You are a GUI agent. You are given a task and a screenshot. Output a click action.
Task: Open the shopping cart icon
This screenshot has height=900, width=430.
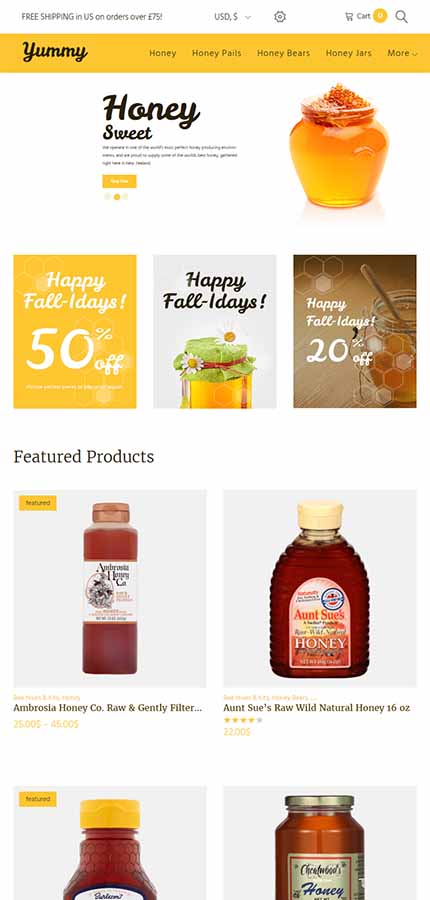[x=349, y=17]
